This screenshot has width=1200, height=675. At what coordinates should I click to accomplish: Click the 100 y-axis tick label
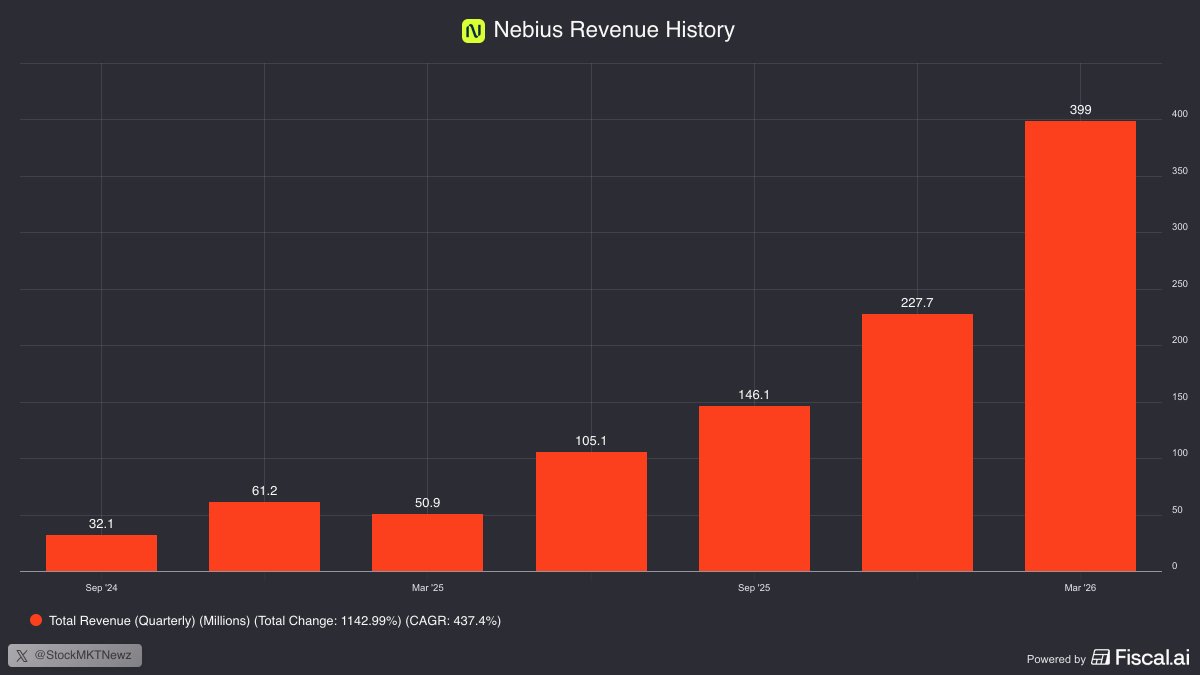tap(1179, 454)
